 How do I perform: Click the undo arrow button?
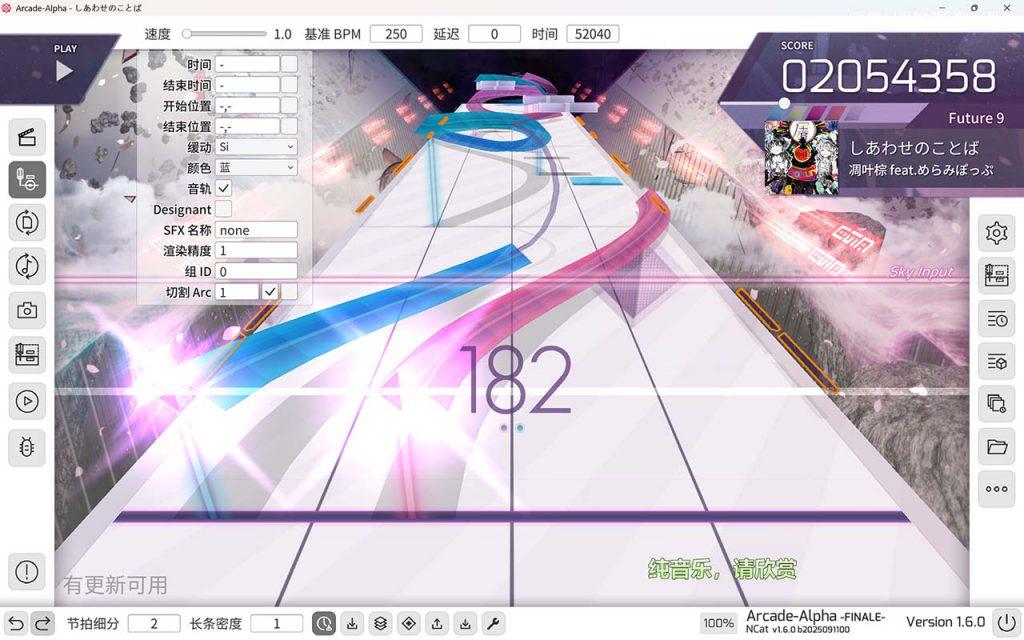tap(15, 624)
